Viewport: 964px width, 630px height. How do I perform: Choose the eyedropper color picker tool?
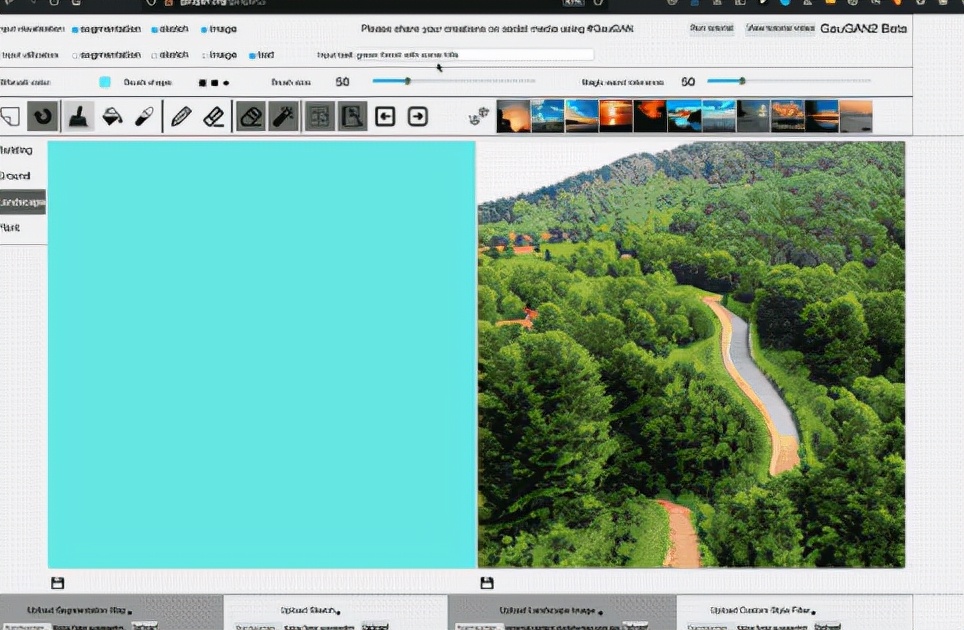pos(144,117)
